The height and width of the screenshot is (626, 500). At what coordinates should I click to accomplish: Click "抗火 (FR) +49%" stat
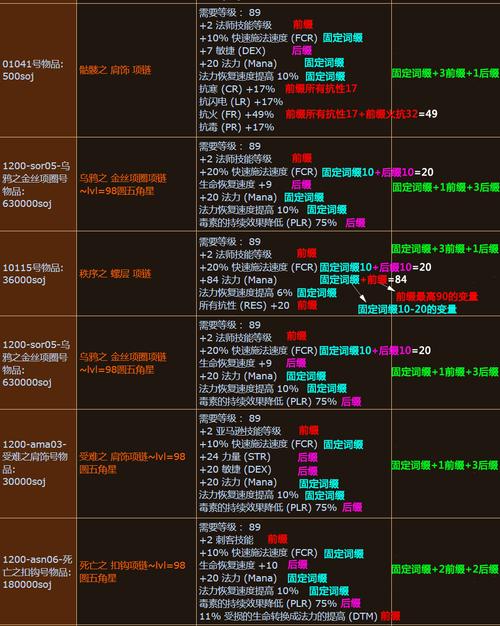(x=236, y=115)
